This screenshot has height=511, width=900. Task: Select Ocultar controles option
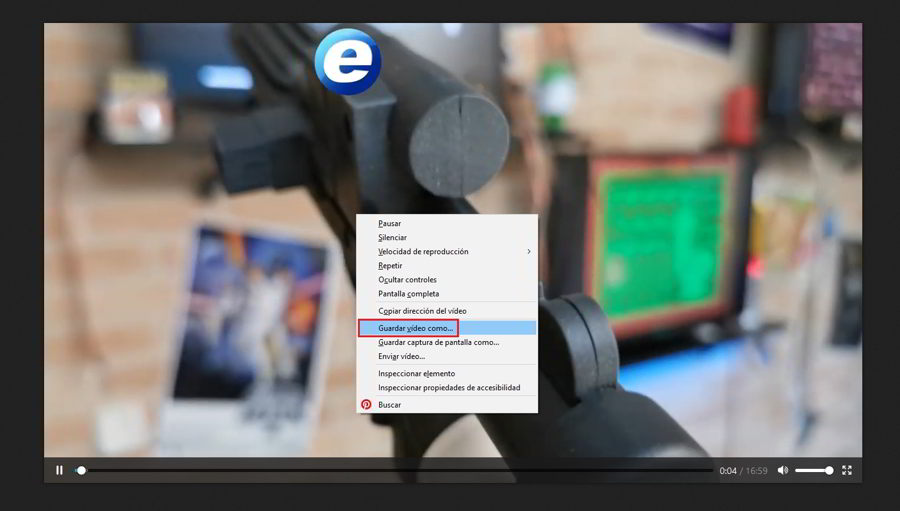[x=407, y=279]
